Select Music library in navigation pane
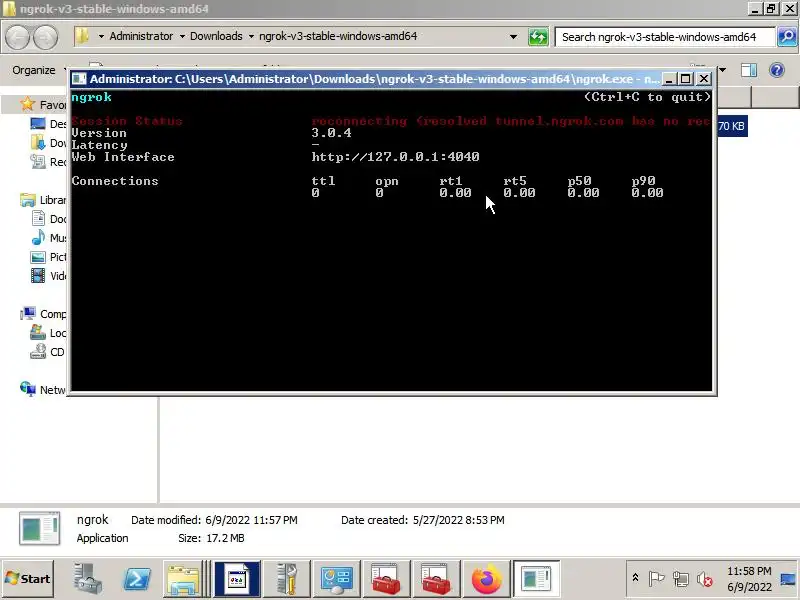Screen dimensions: 800x600 point(48,238)
